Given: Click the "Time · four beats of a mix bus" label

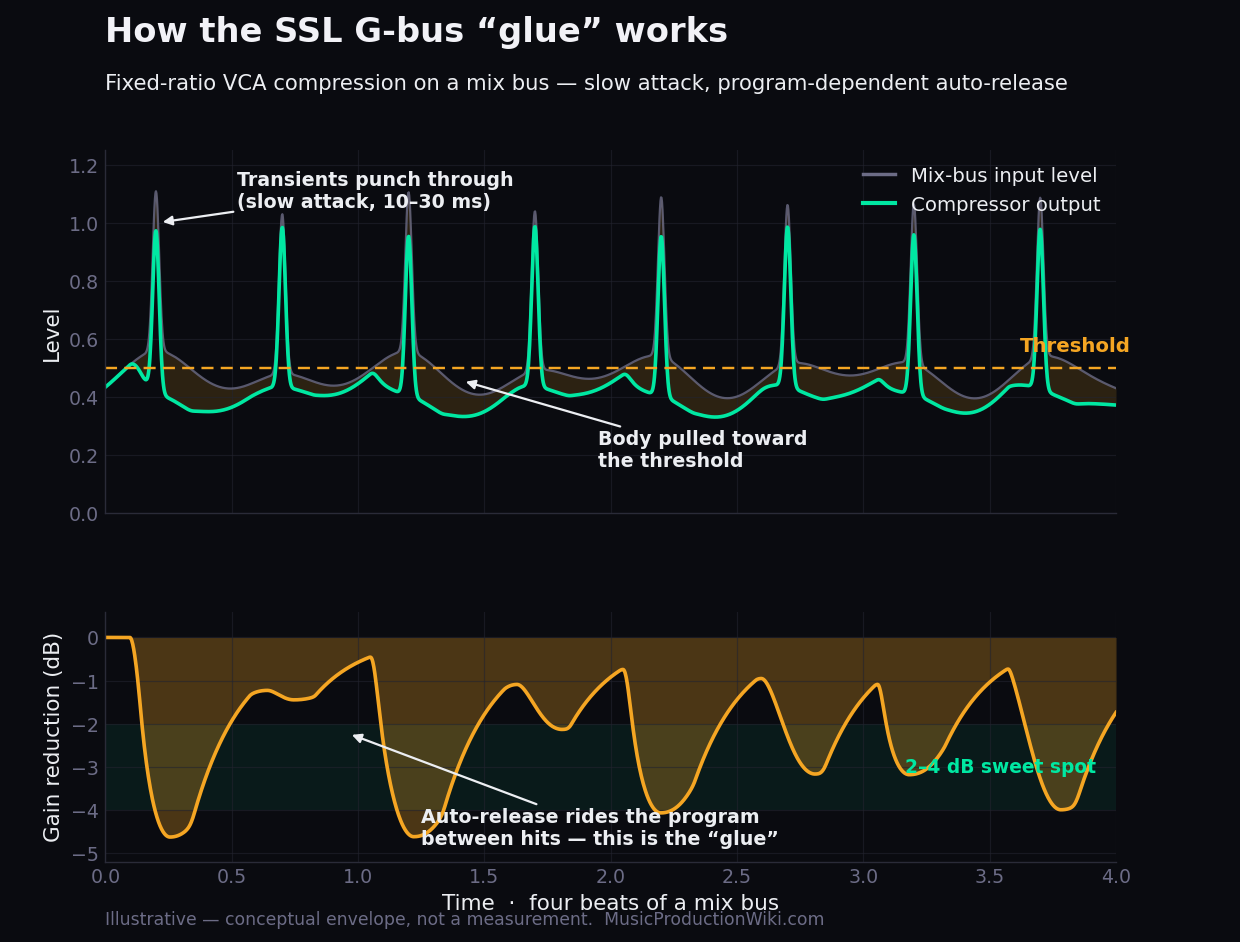Looking at the screenshot, I should tap(610, 903).
